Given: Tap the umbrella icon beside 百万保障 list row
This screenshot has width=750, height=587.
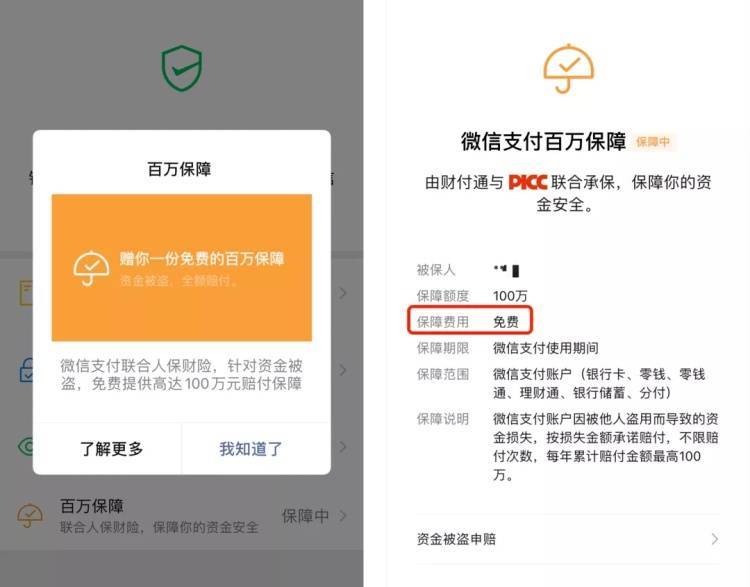Looking at the screenshot, I should tap(30, 515).
